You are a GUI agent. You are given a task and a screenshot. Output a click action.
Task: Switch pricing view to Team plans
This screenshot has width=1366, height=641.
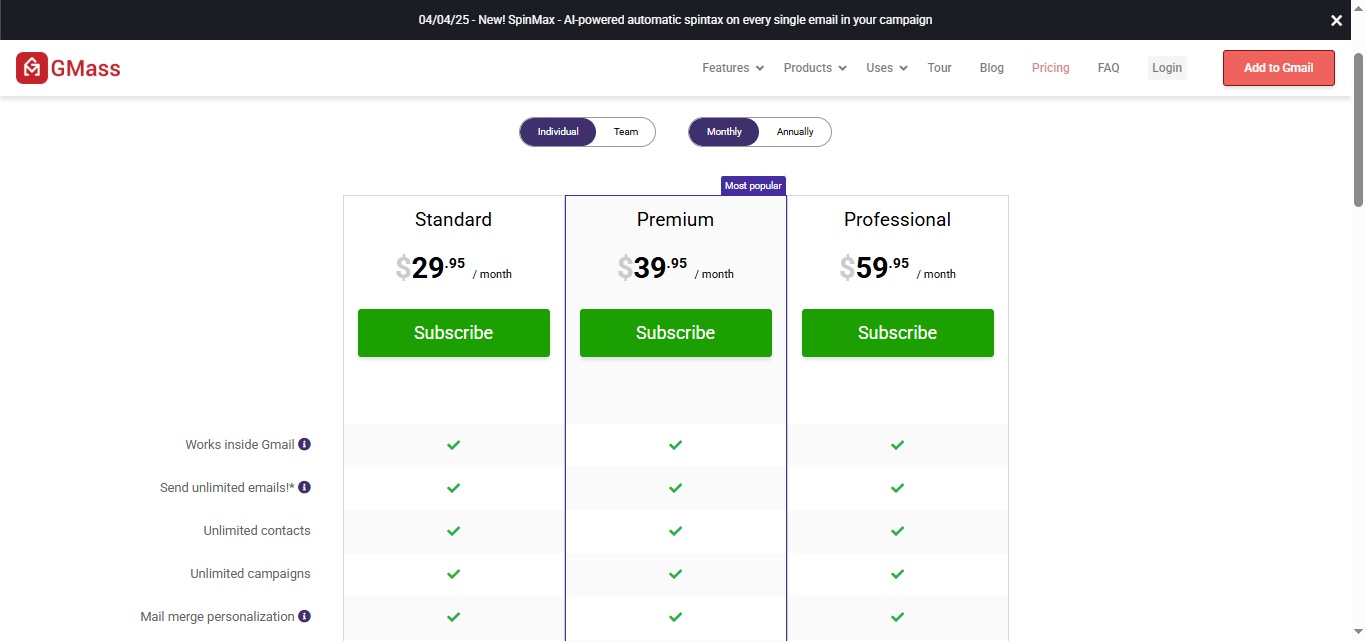[x=626, y=131]
